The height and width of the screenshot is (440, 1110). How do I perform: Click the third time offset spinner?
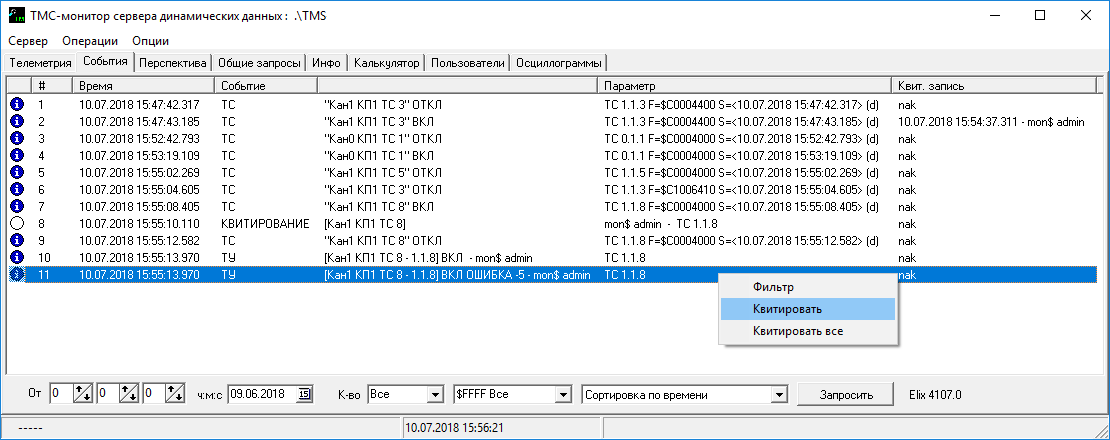(175, 394)
